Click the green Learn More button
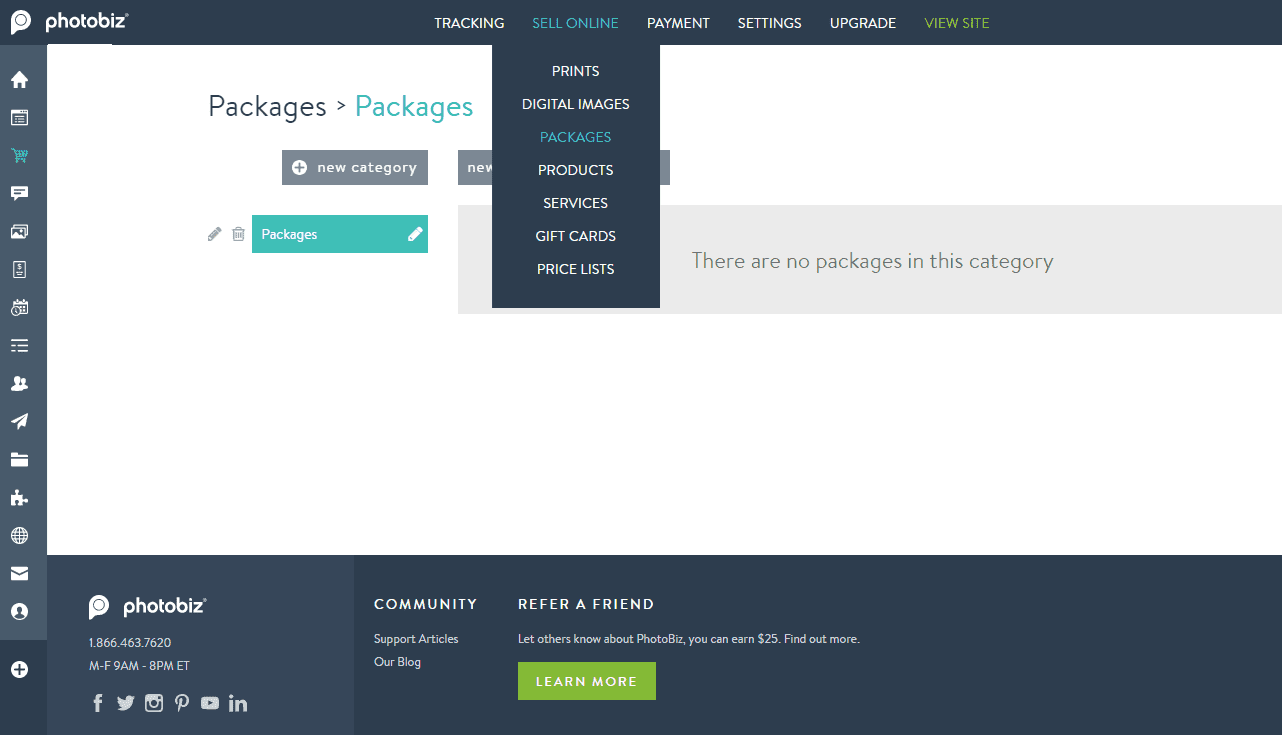 tap(586, 681)
